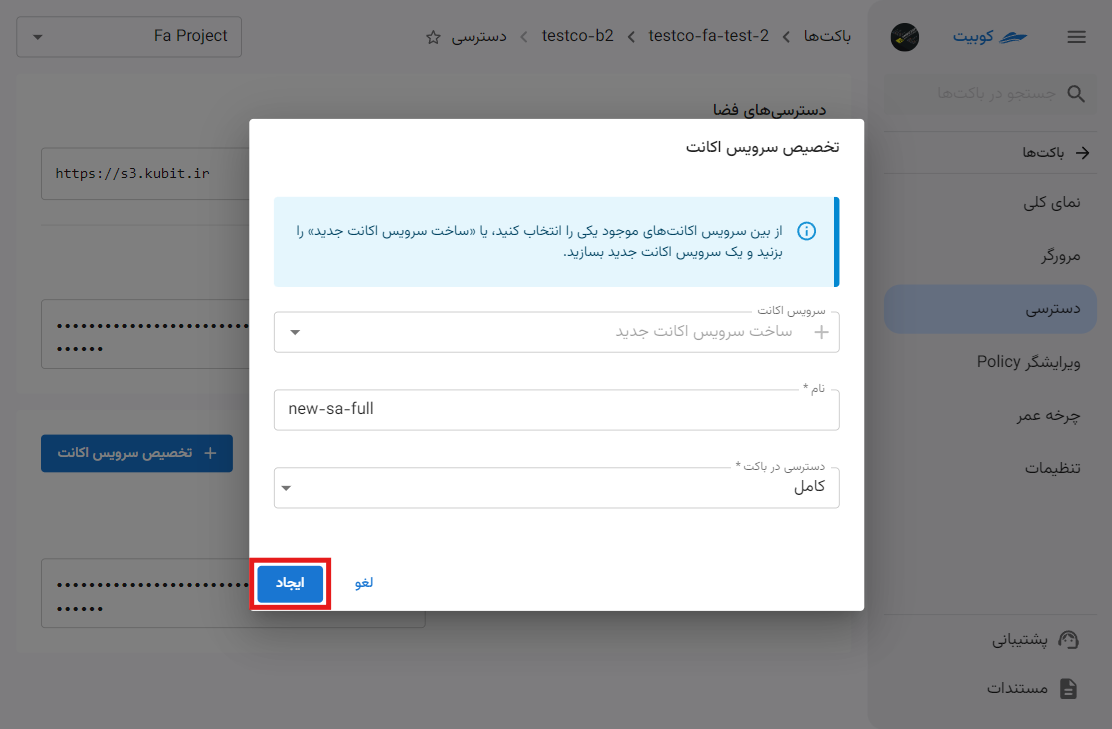Click the info icon in the dialog banner

(x=806, y=231)
